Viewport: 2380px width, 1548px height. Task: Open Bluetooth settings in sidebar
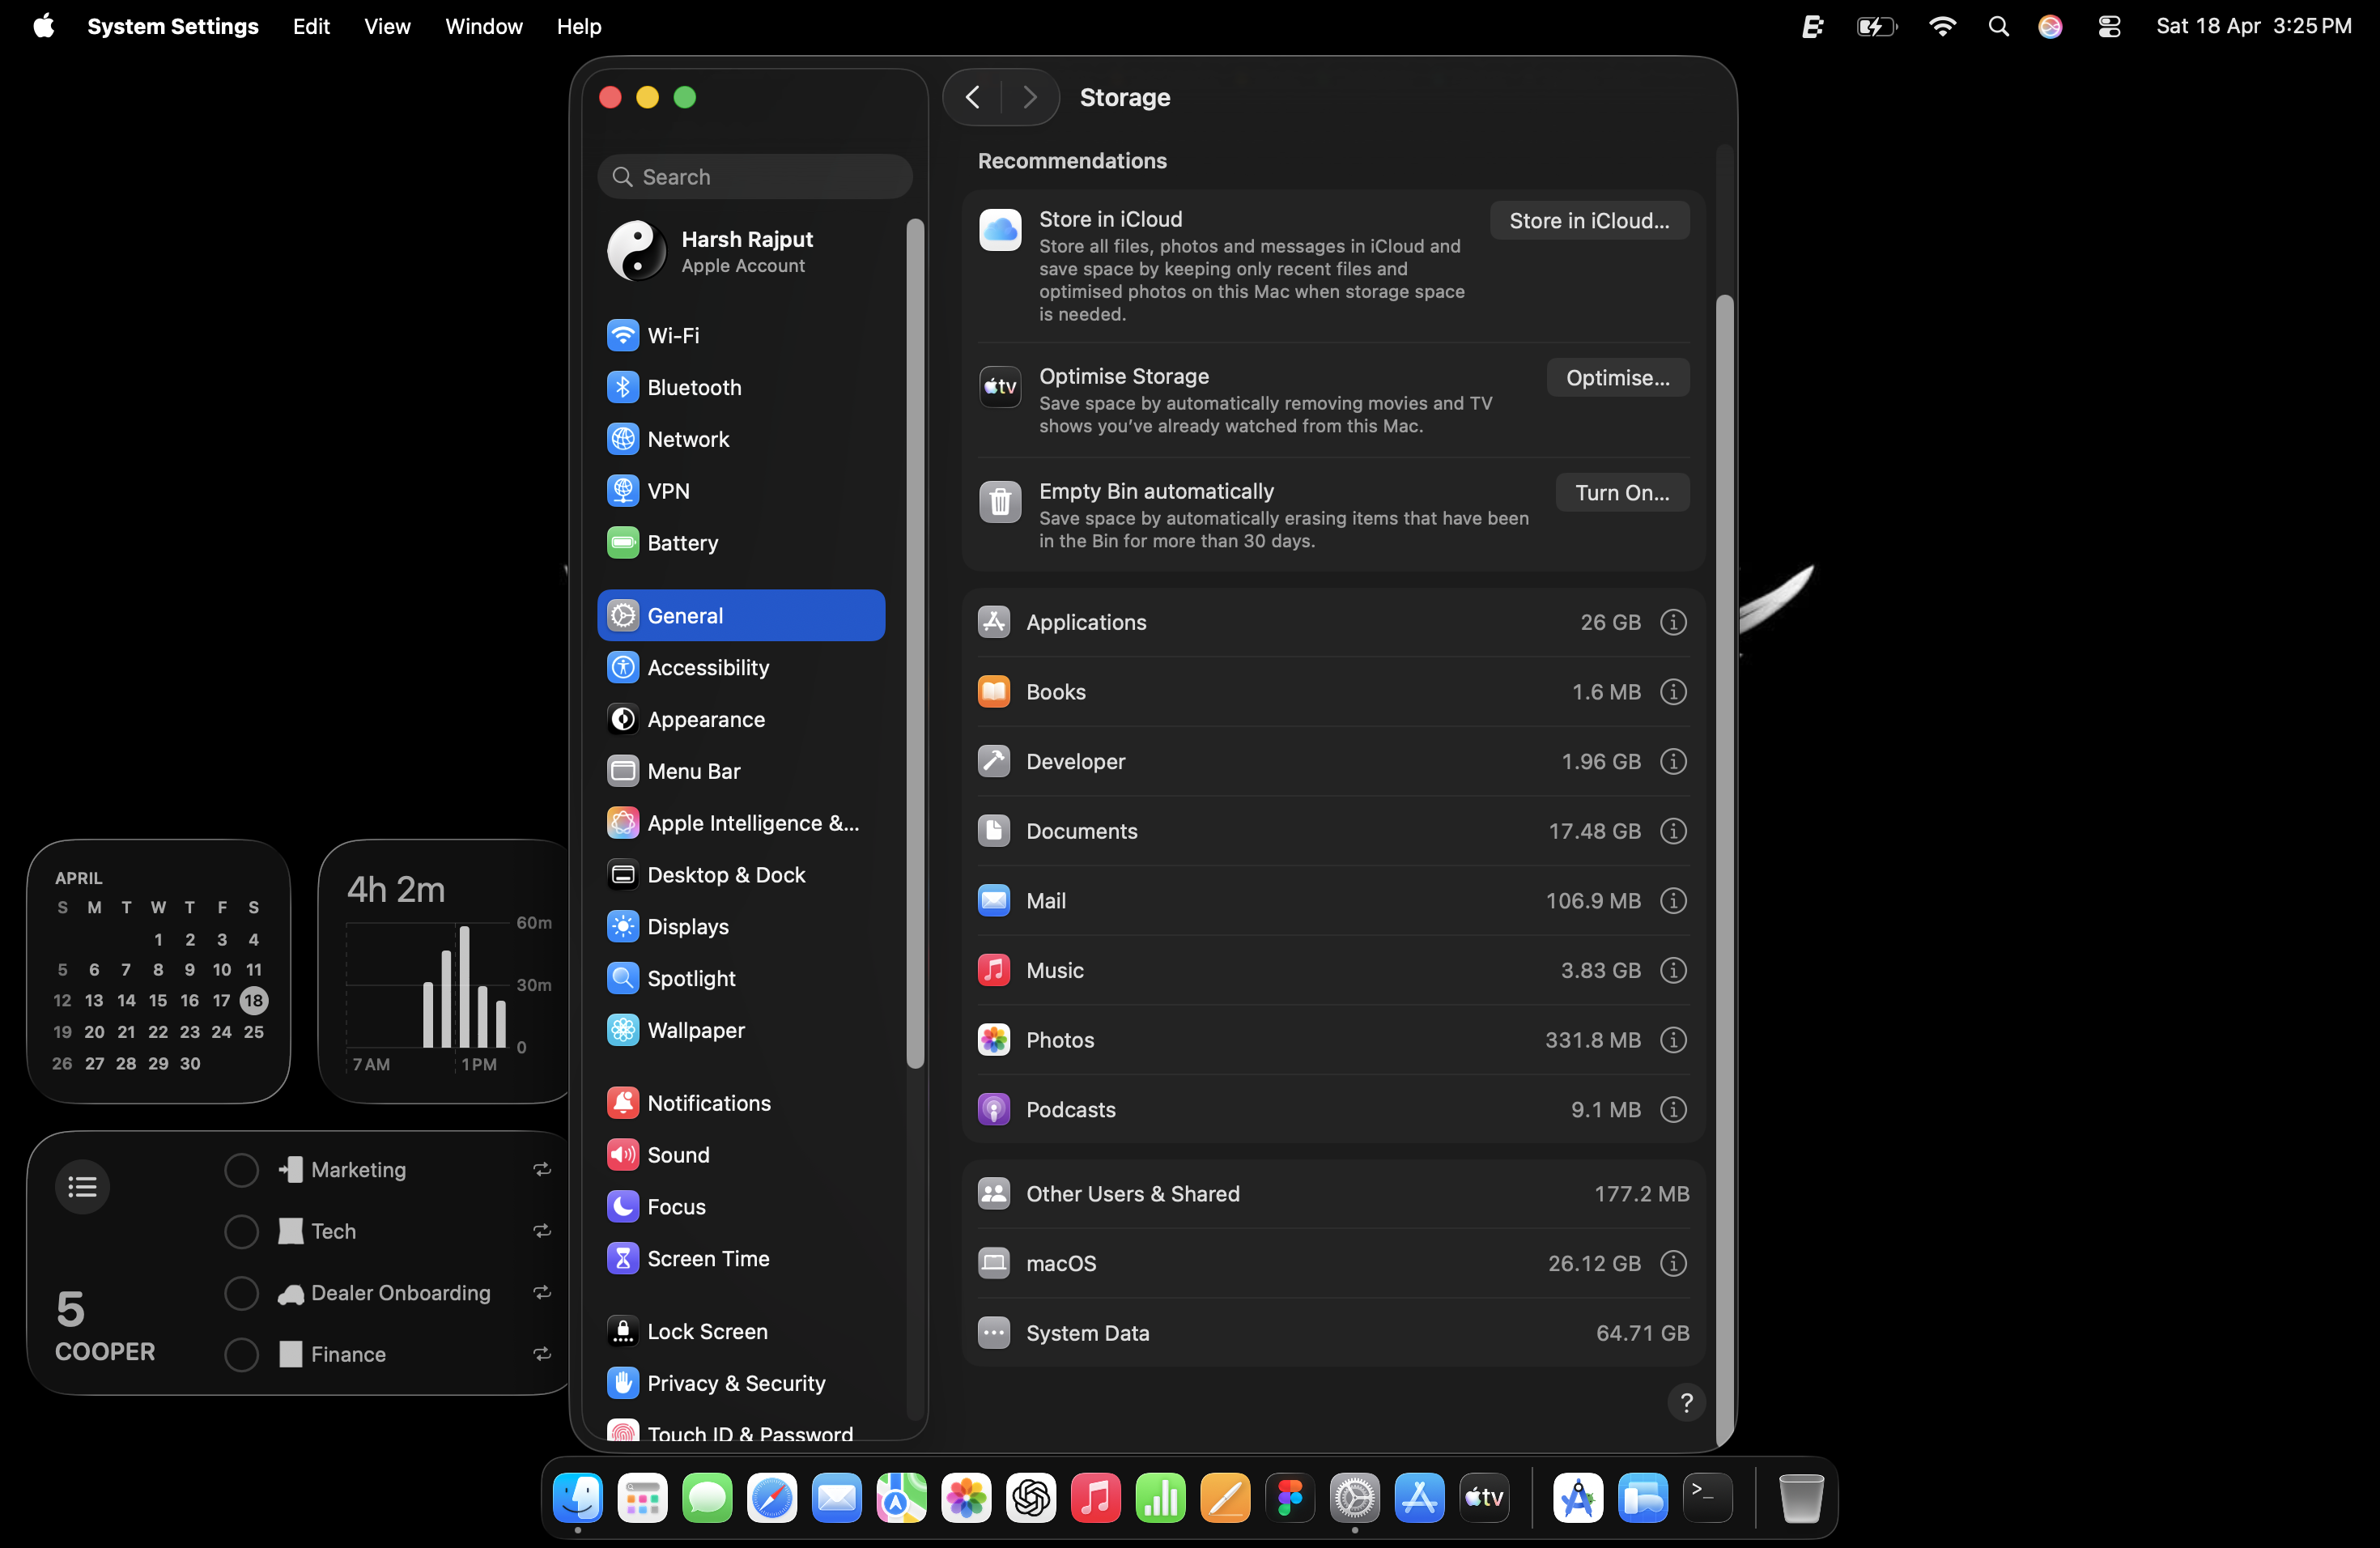click(741, 387)
